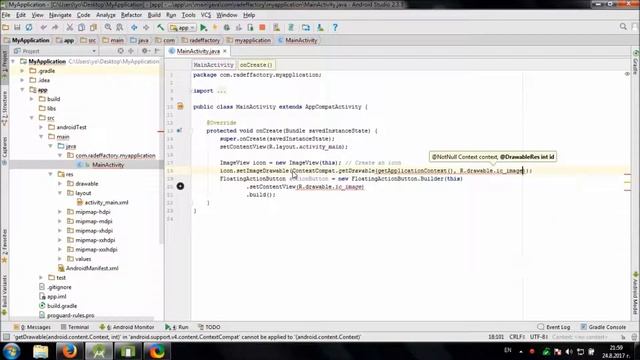Image resolution: width=640 pixels, height=360 pixels.
Task: Click the Windows Start button
Action: click(11, 351)
